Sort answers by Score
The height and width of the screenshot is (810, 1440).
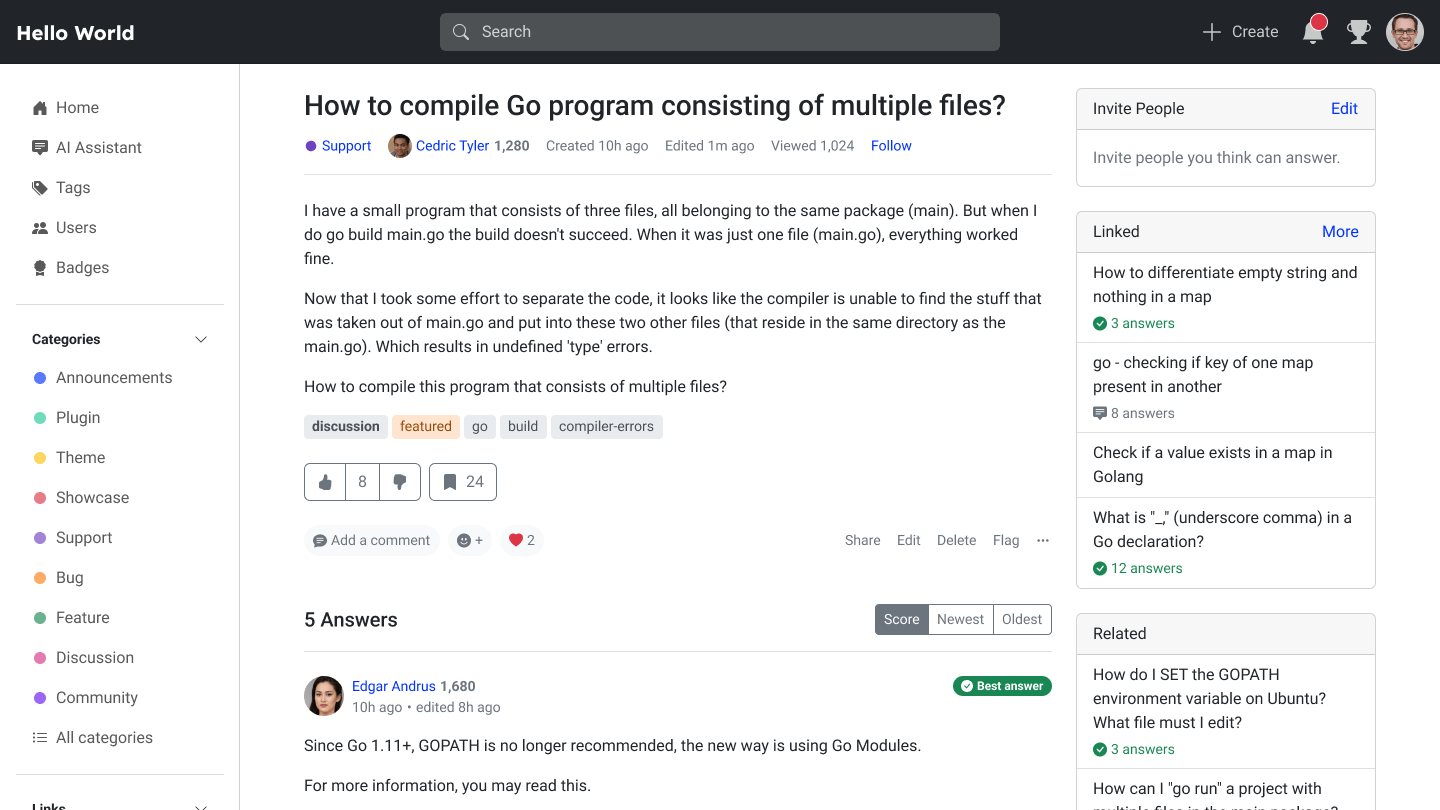(901, 619)
